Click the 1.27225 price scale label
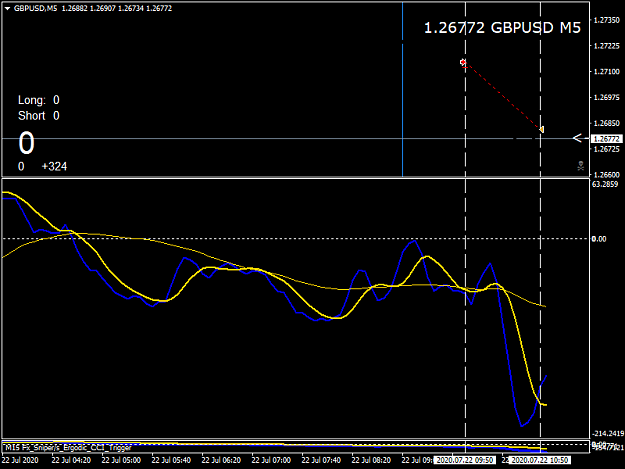The height and width of the screenshot is (469, 625). pyautogui.click(x=607, y=46)
